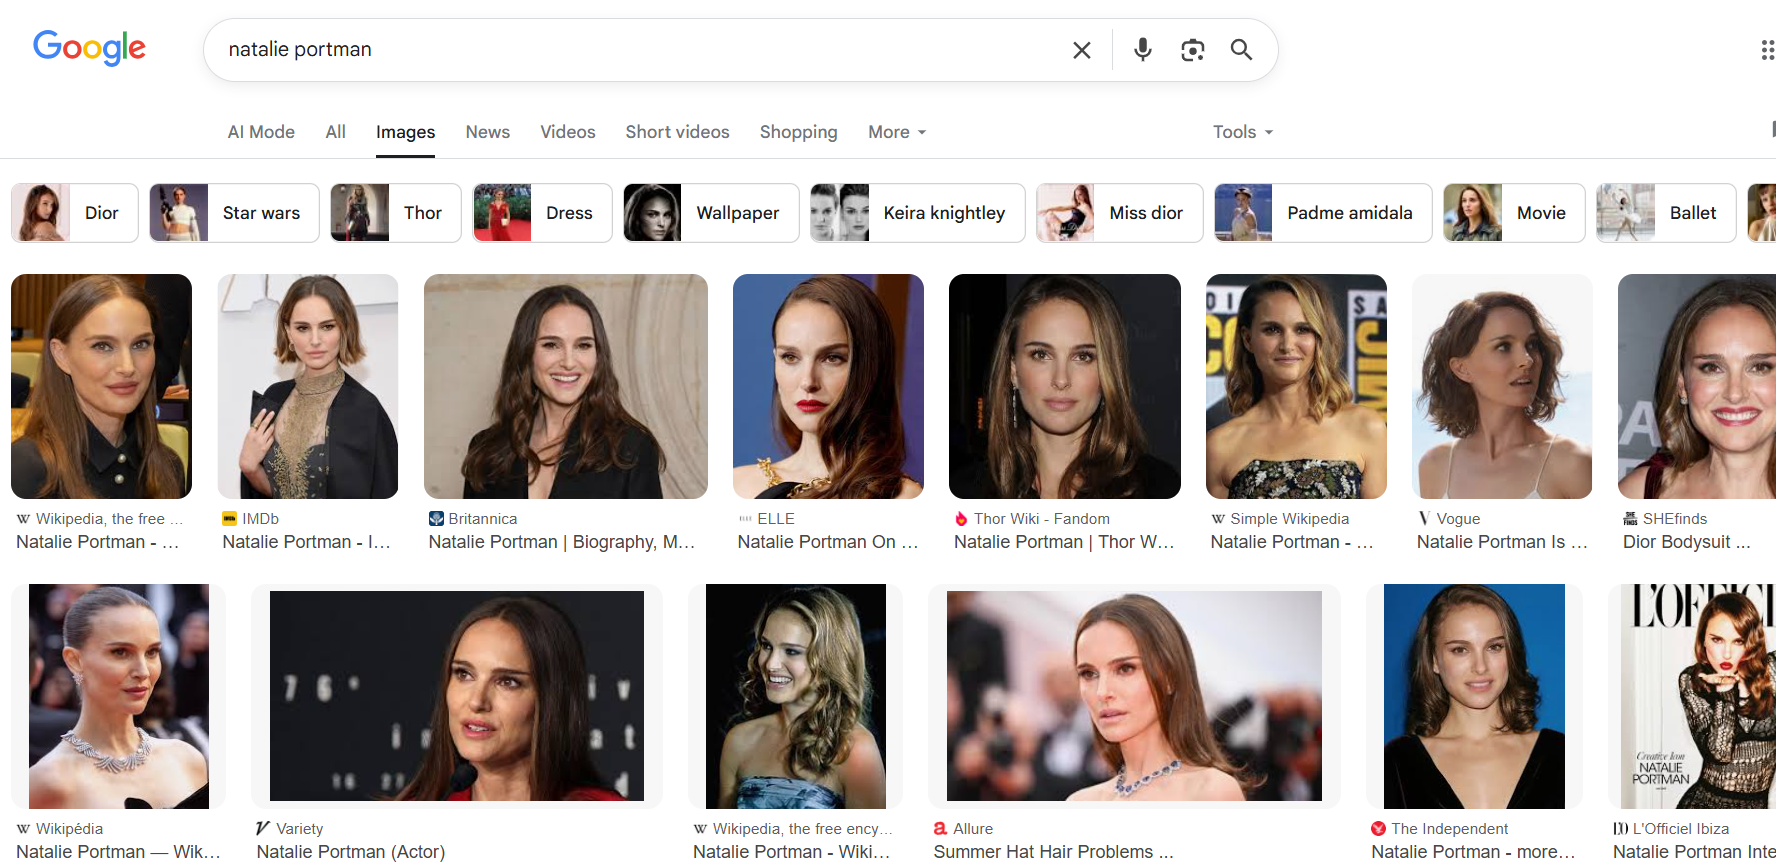1776x863 pixels.
Task: Open the 'Summer Hat Hair Problems ...' link
Action: [1054, 852]
